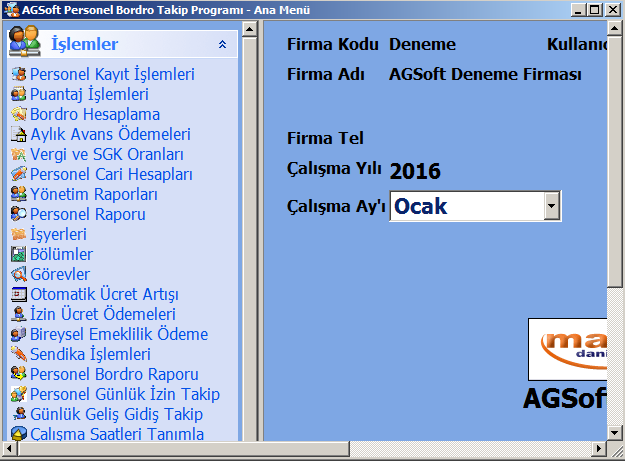Click the Personel Bordro Raporu icon
625x461 pixels.
tap(18, 374)
